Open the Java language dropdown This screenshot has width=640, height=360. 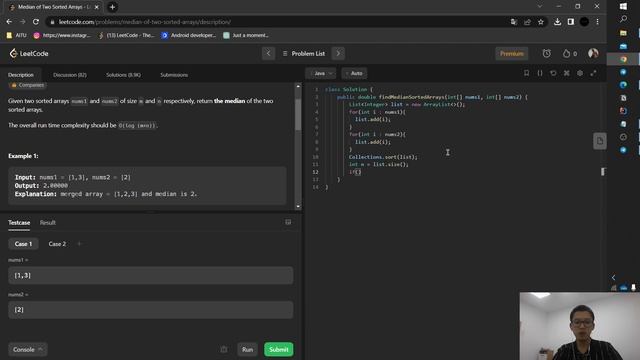[x=321, y=73]
